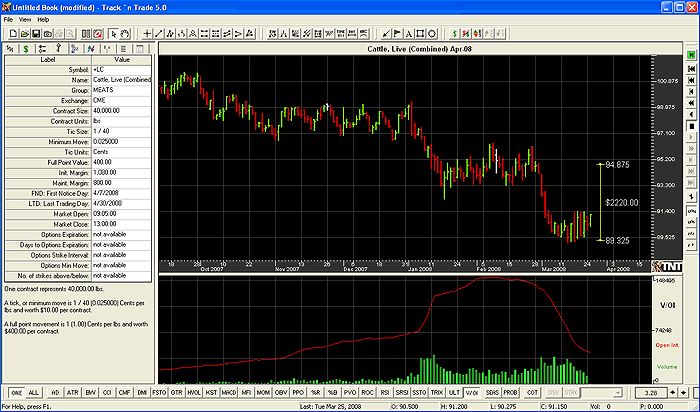Image resolution: width=700 pixels, height=412 pixels.
Task: Select the rectangle drawing tool
Action: point(421,33)
